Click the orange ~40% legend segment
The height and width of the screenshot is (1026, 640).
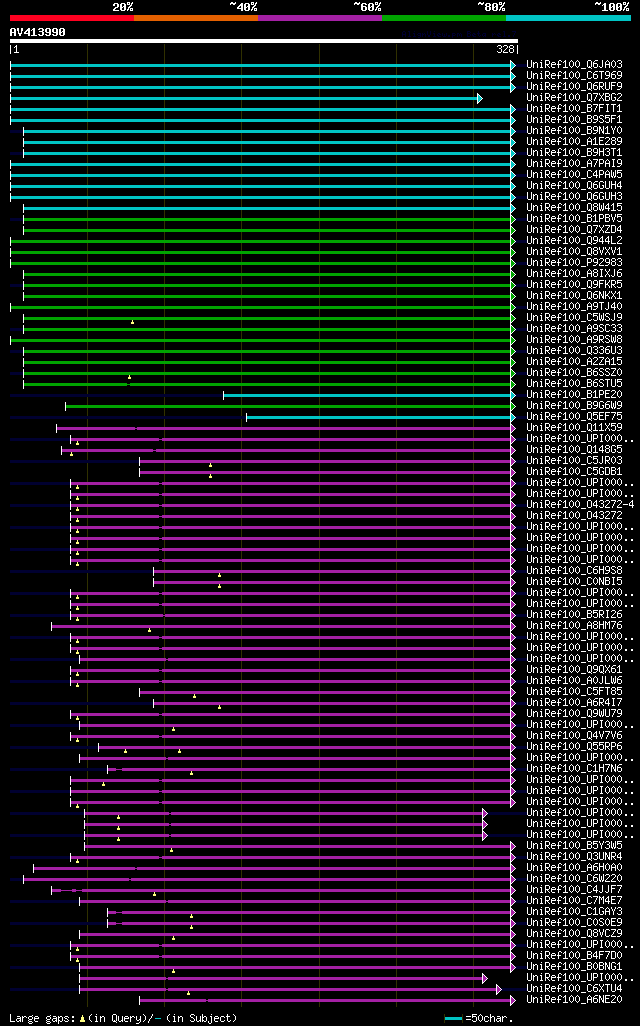coord(196,18)
